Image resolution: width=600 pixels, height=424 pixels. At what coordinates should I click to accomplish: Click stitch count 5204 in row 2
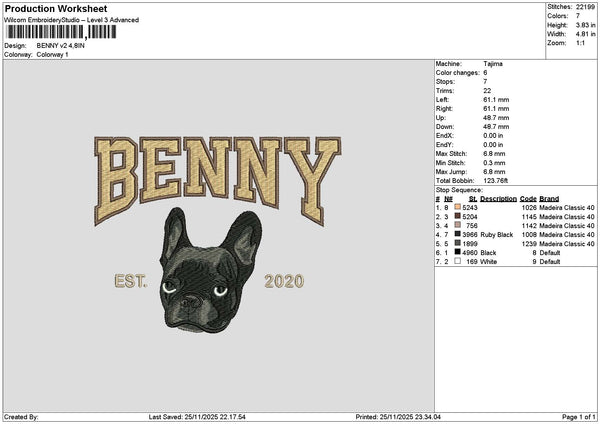pos(470,217)
